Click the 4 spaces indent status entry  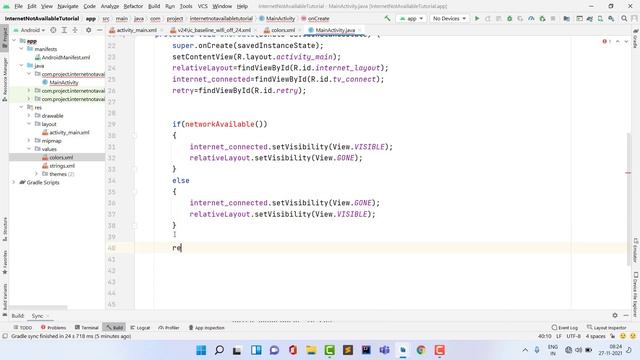tap(596, 336)
